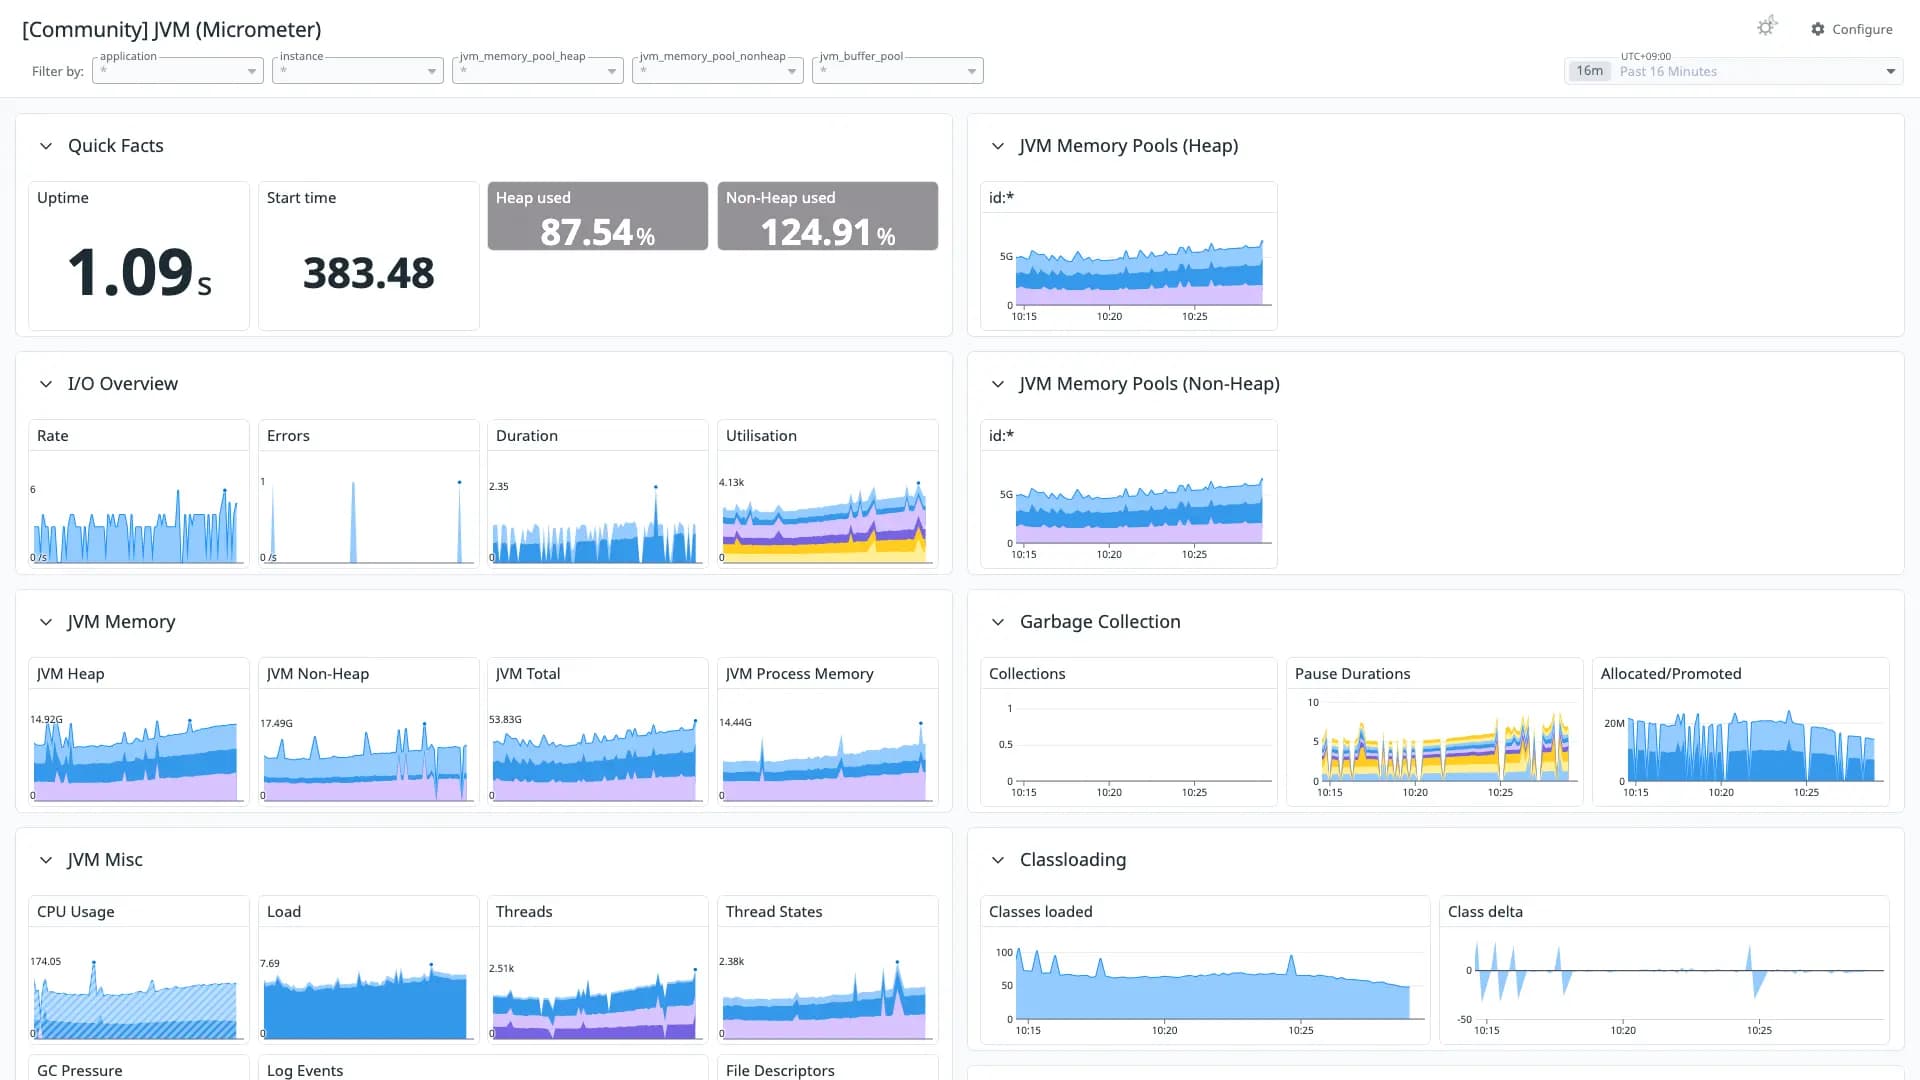The image size is (1920, 1080).
Task: Open the jvm_memory_pool_nonheap filter dropdown
Action: click(x=718, y=71)
